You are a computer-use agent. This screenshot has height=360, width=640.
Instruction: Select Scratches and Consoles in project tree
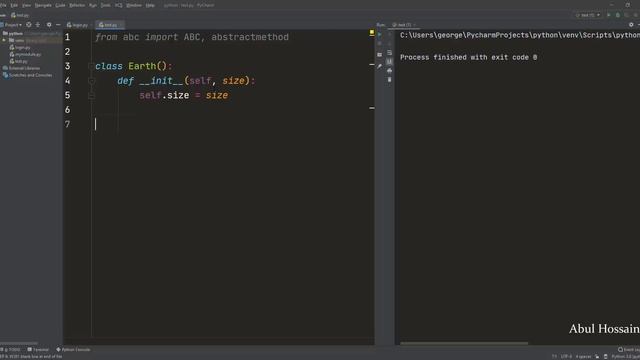(x=28, y=75)
